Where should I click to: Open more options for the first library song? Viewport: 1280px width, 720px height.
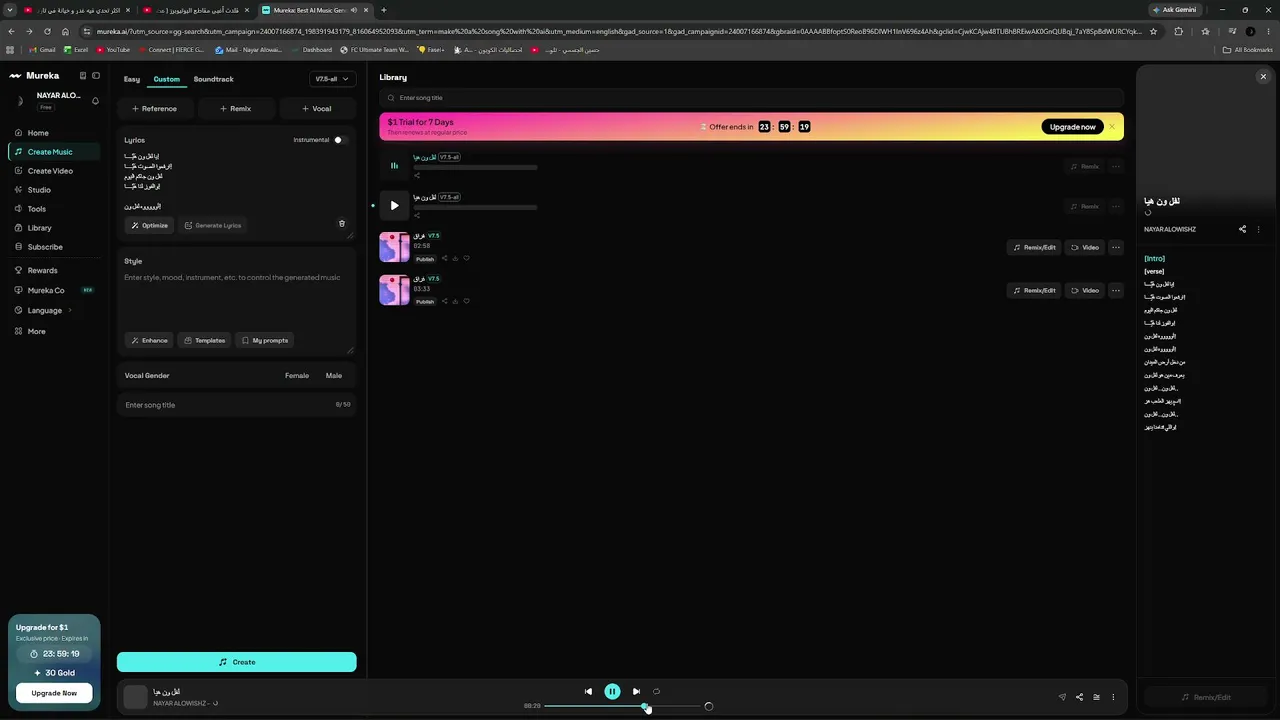coord(1116,166)
